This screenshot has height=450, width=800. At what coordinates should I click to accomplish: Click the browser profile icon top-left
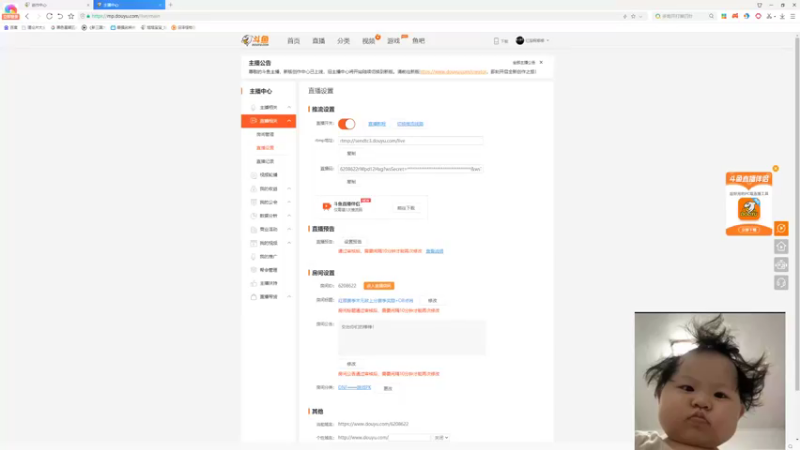pos(10,10)
